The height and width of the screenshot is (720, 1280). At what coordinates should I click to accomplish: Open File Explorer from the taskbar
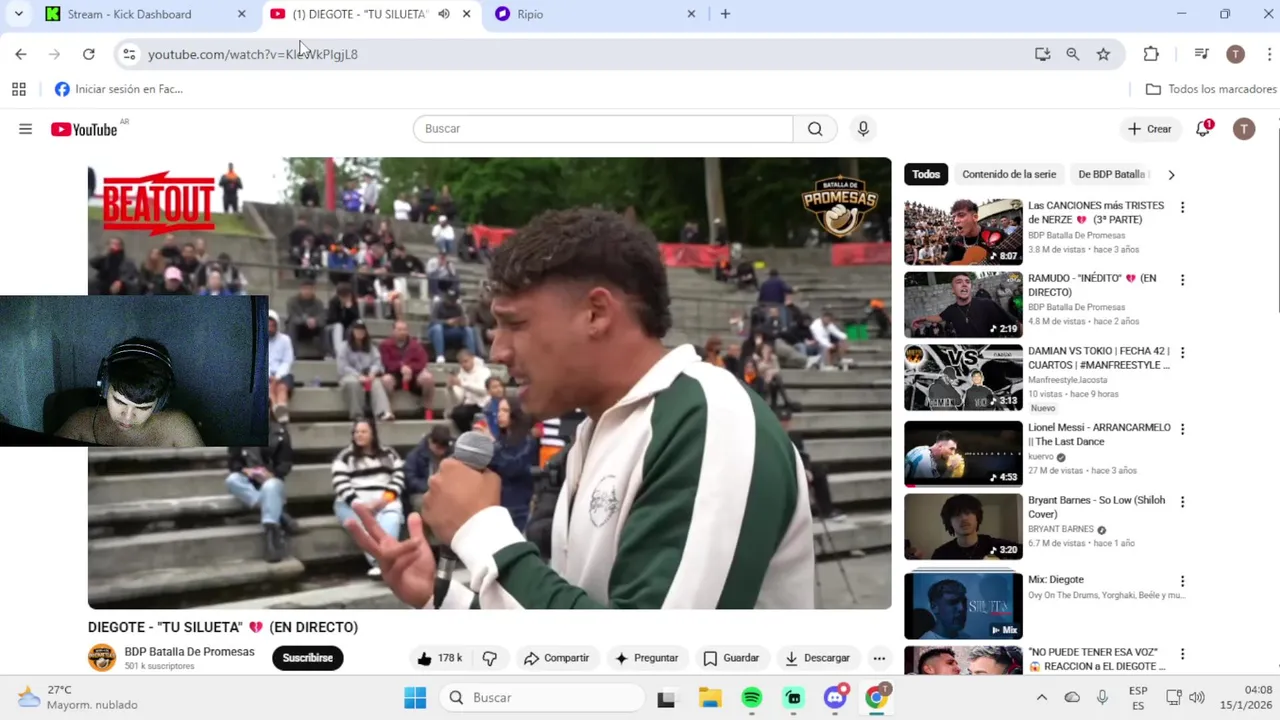710,697
